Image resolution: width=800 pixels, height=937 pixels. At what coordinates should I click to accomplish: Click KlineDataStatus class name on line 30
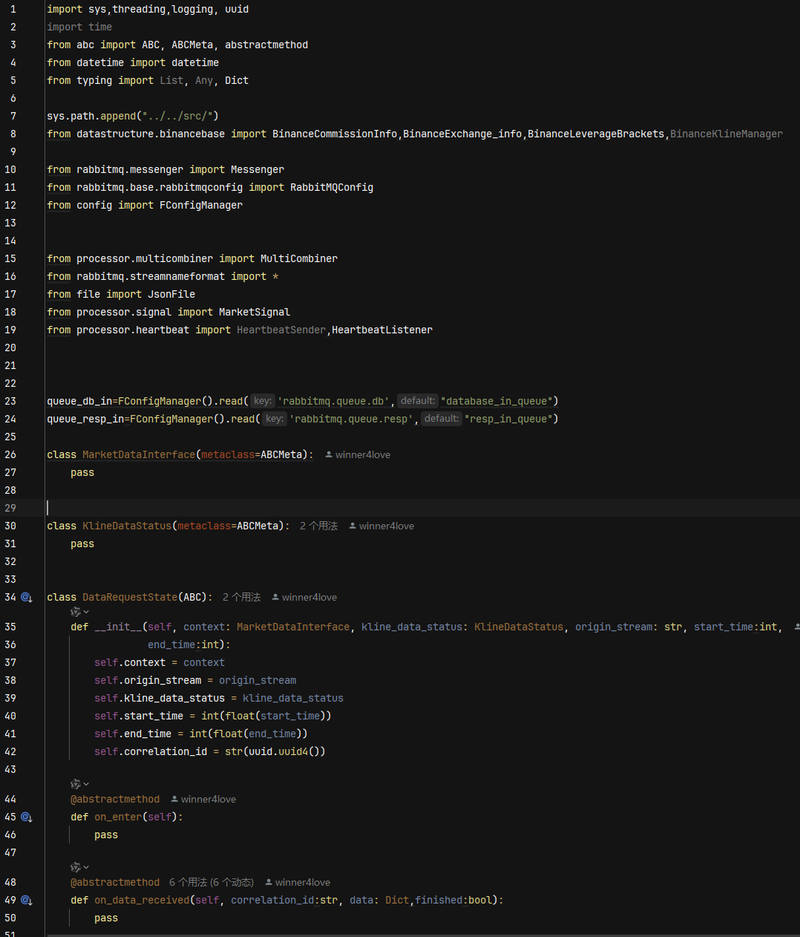pos(127,526)
